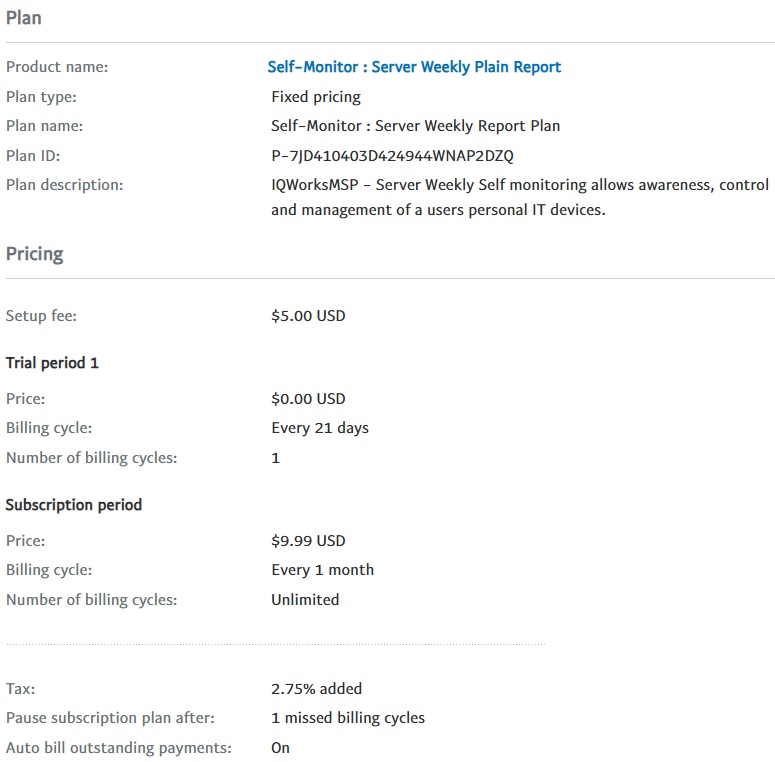The image size is (775, 762).
Task: Click the Subscription period heading
Action: tap(74, 505)
